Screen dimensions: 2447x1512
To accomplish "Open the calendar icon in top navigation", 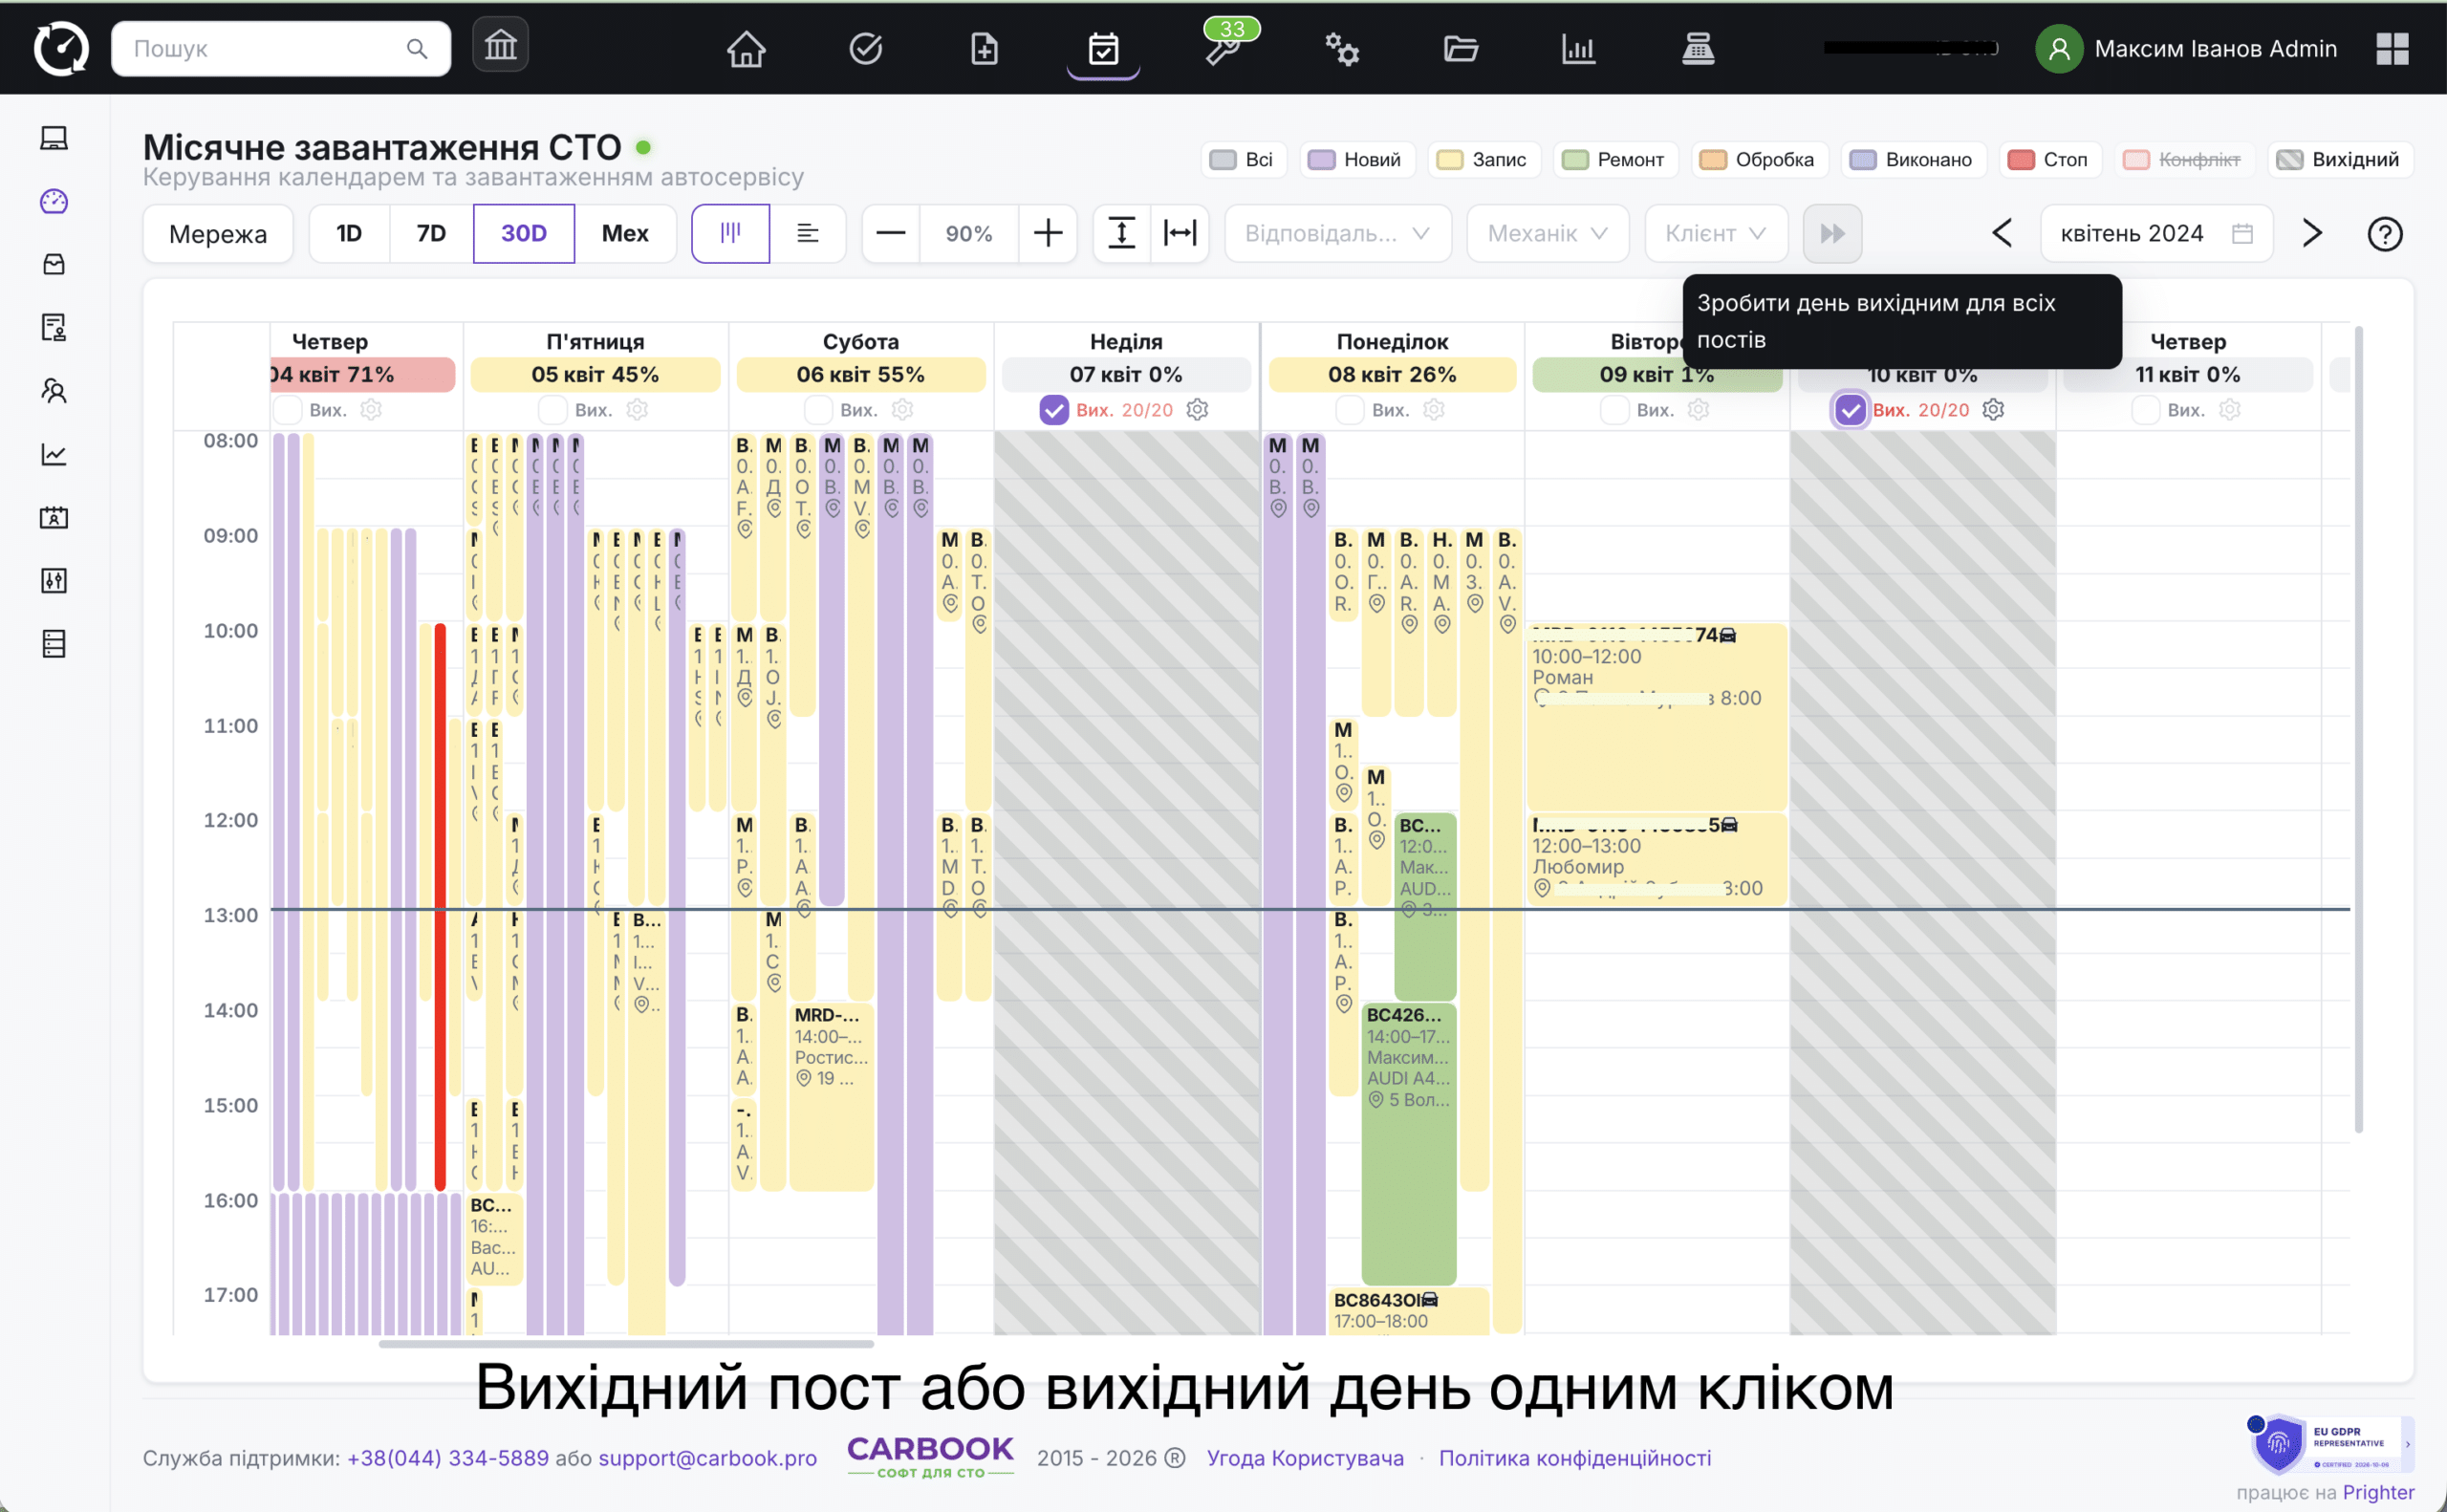I will click(1103, 48).
